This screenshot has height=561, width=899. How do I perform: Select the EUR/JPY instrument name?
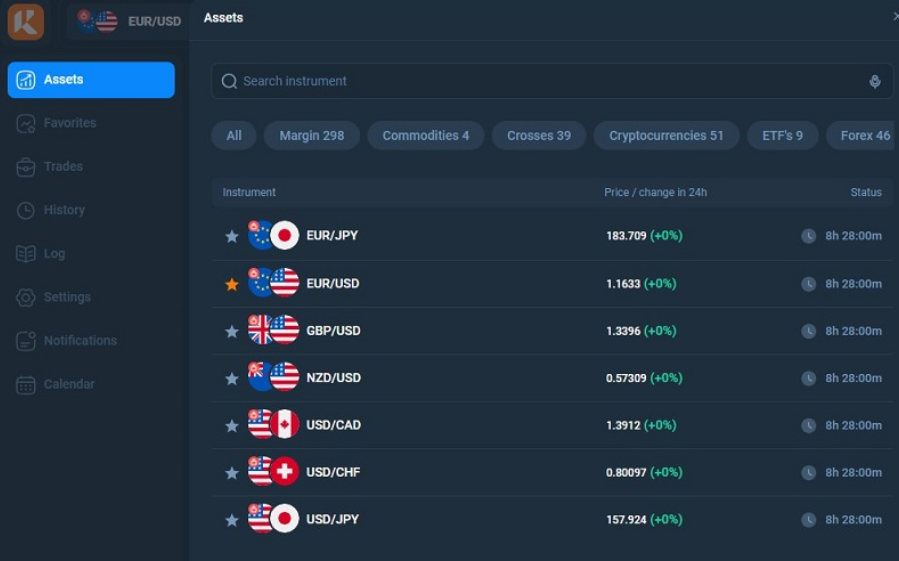point(332,236)
